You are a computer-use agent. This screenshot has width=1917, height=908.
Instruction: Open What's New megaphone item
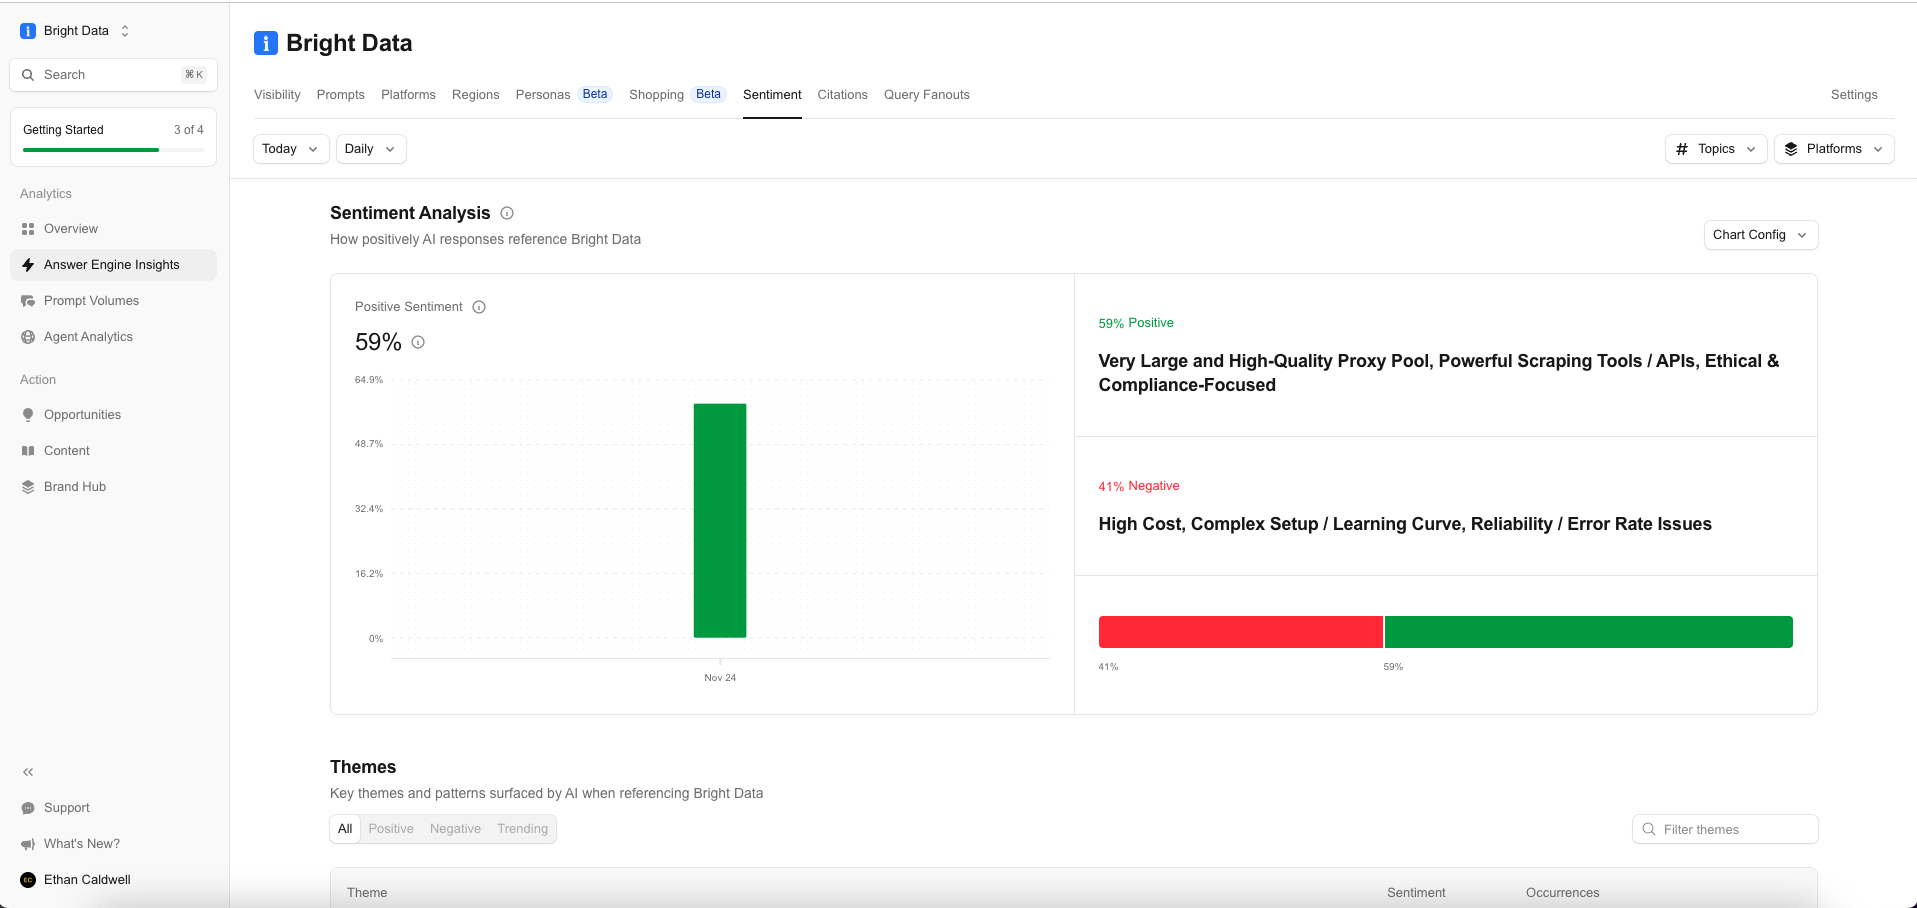[113, 844]
